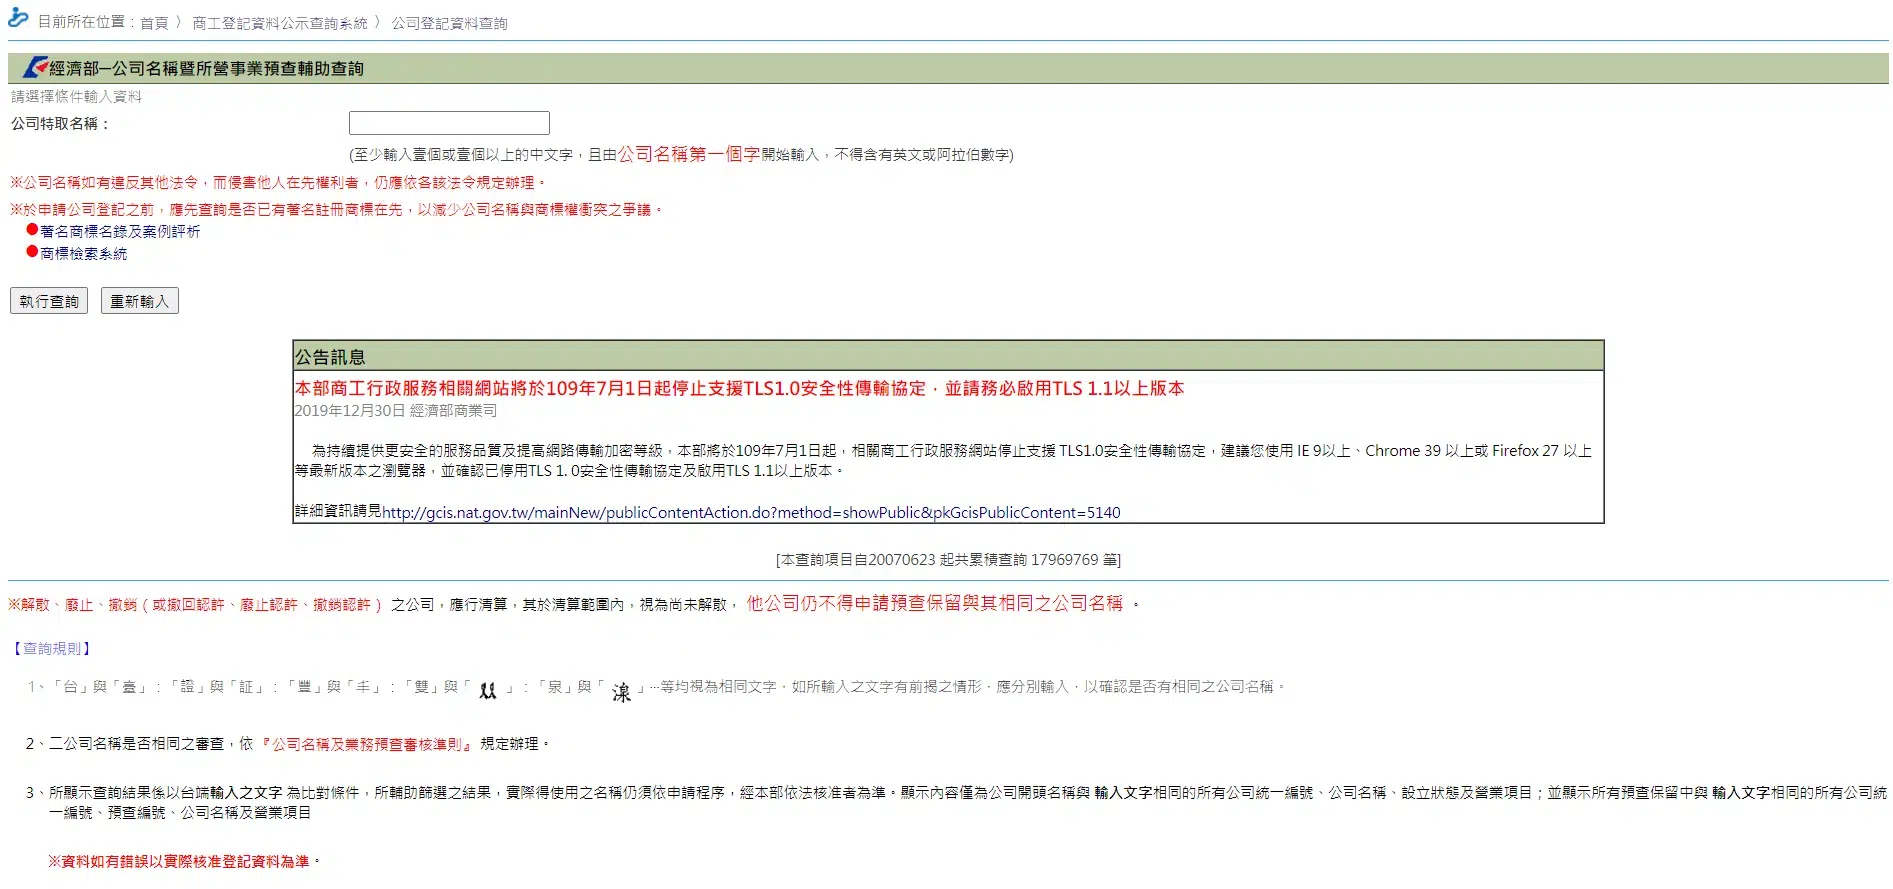Click the variant character glyph after 「雙」與
1893x889 pixels.
[x=488, y=690]
